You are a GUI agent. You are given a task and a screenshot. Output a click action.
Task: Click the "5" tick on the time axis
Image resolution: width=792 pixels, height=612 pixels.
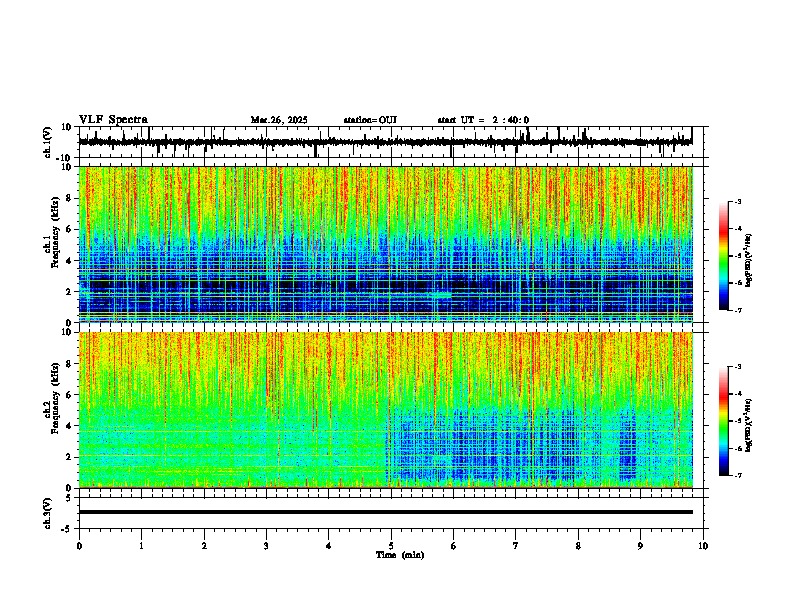391,546
